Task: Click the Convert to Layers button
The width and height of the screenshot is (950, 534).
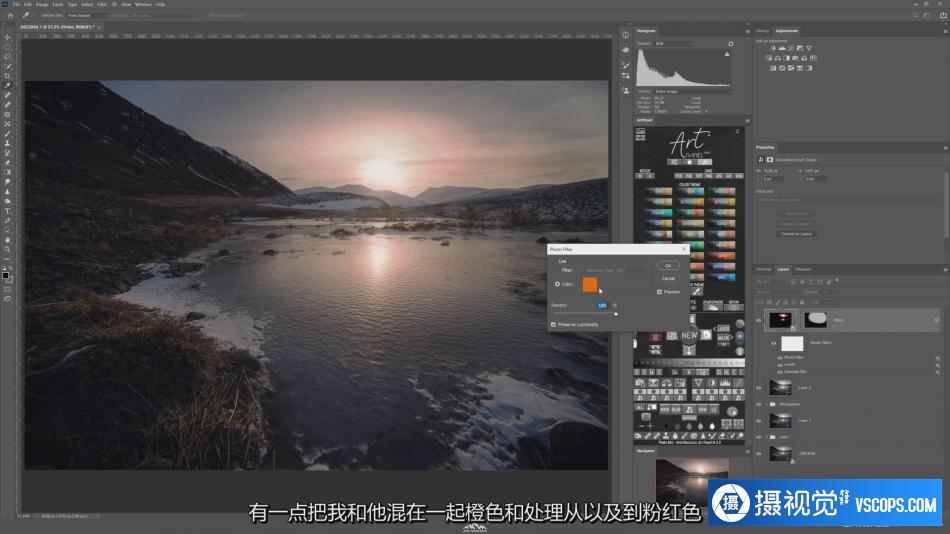Action: tap(796, 233)
